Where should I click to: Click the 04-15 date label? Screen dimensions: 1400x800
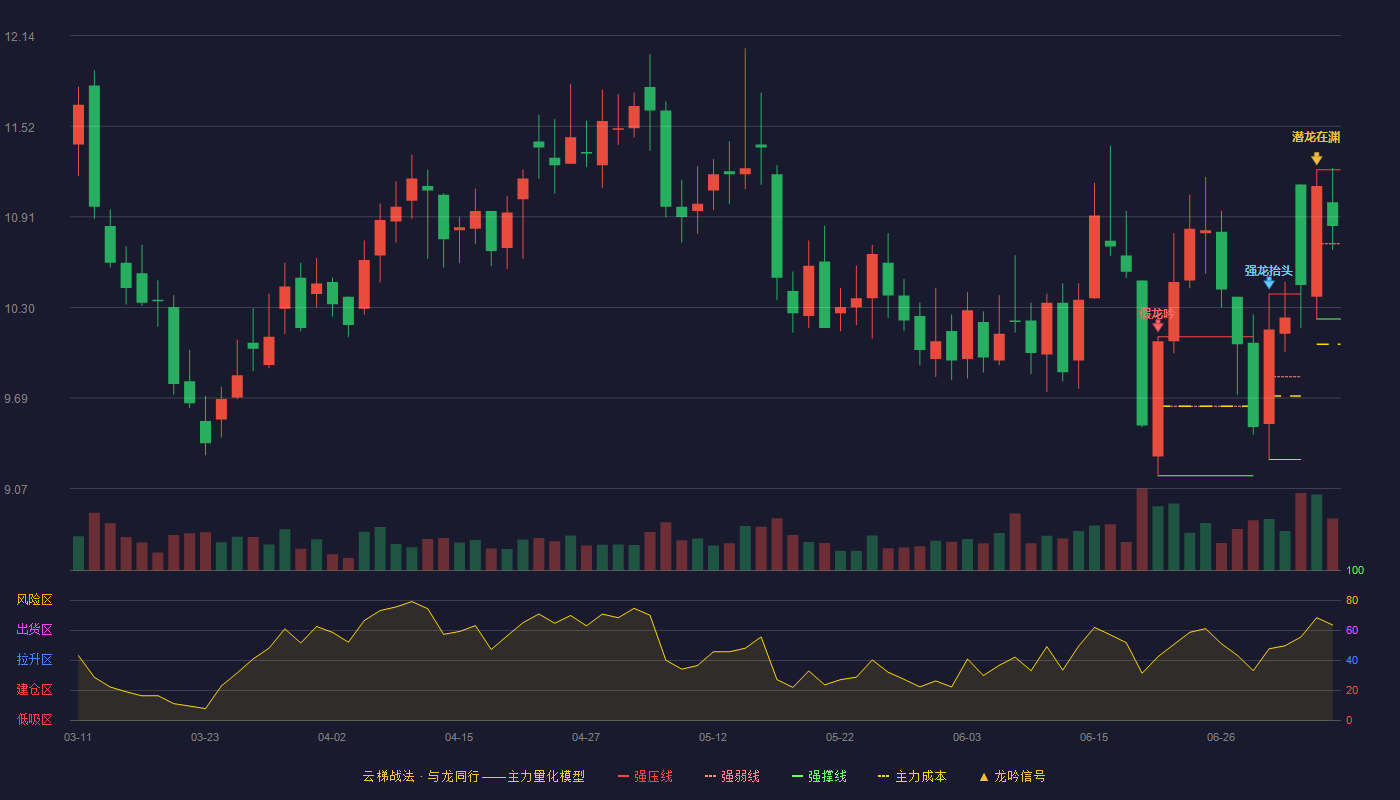tap(459, 737)
